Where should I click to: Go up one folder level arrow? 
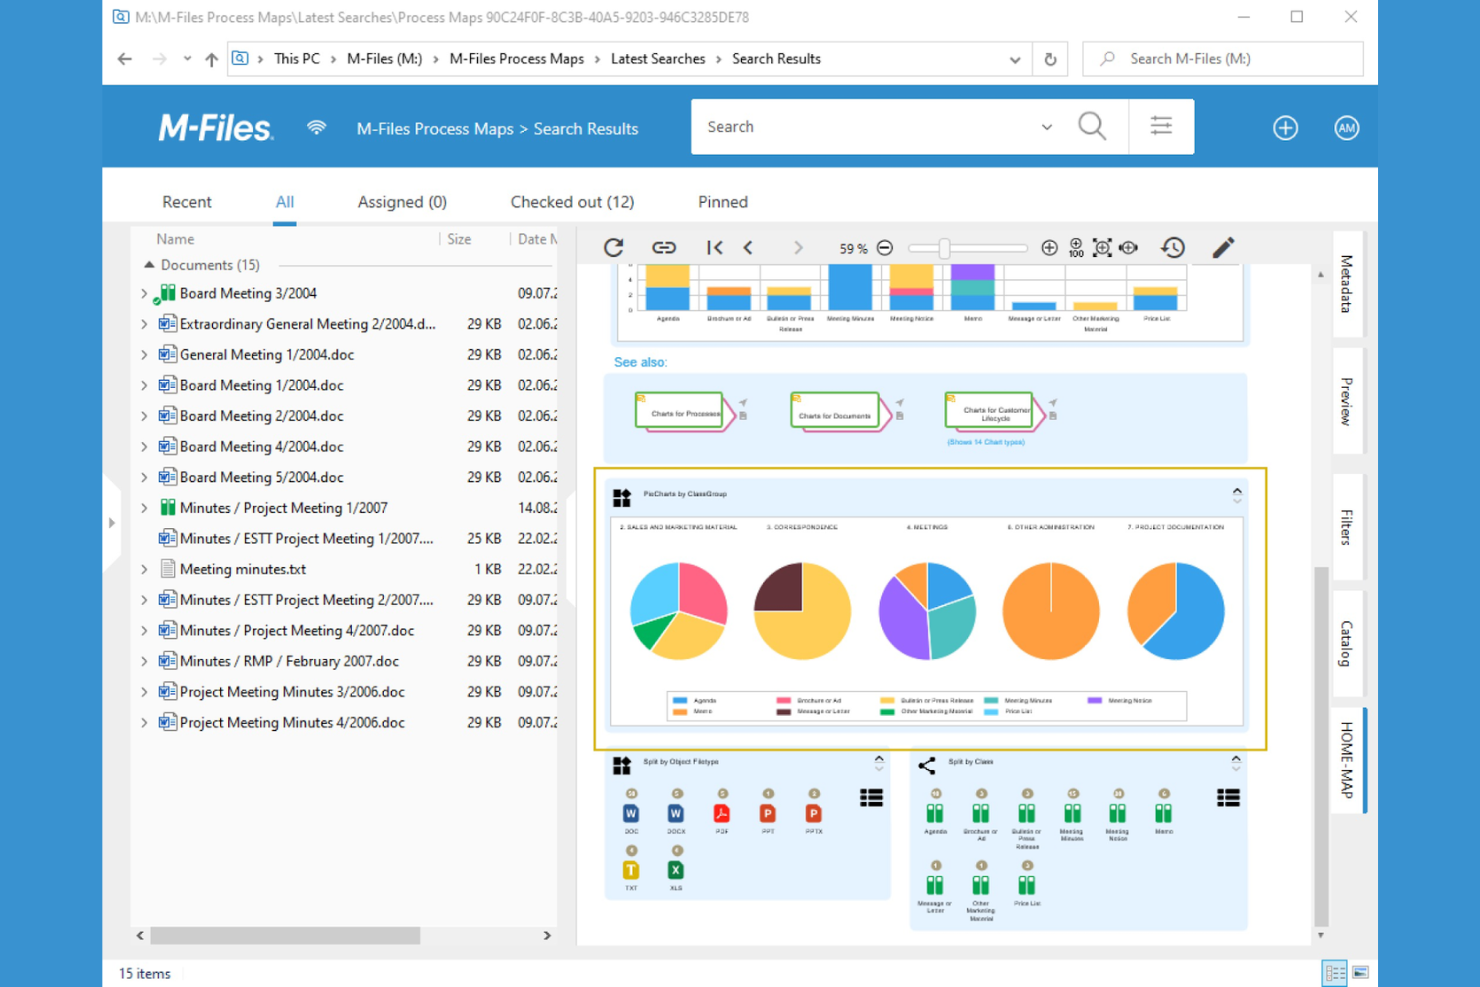(x=211, y=59)
